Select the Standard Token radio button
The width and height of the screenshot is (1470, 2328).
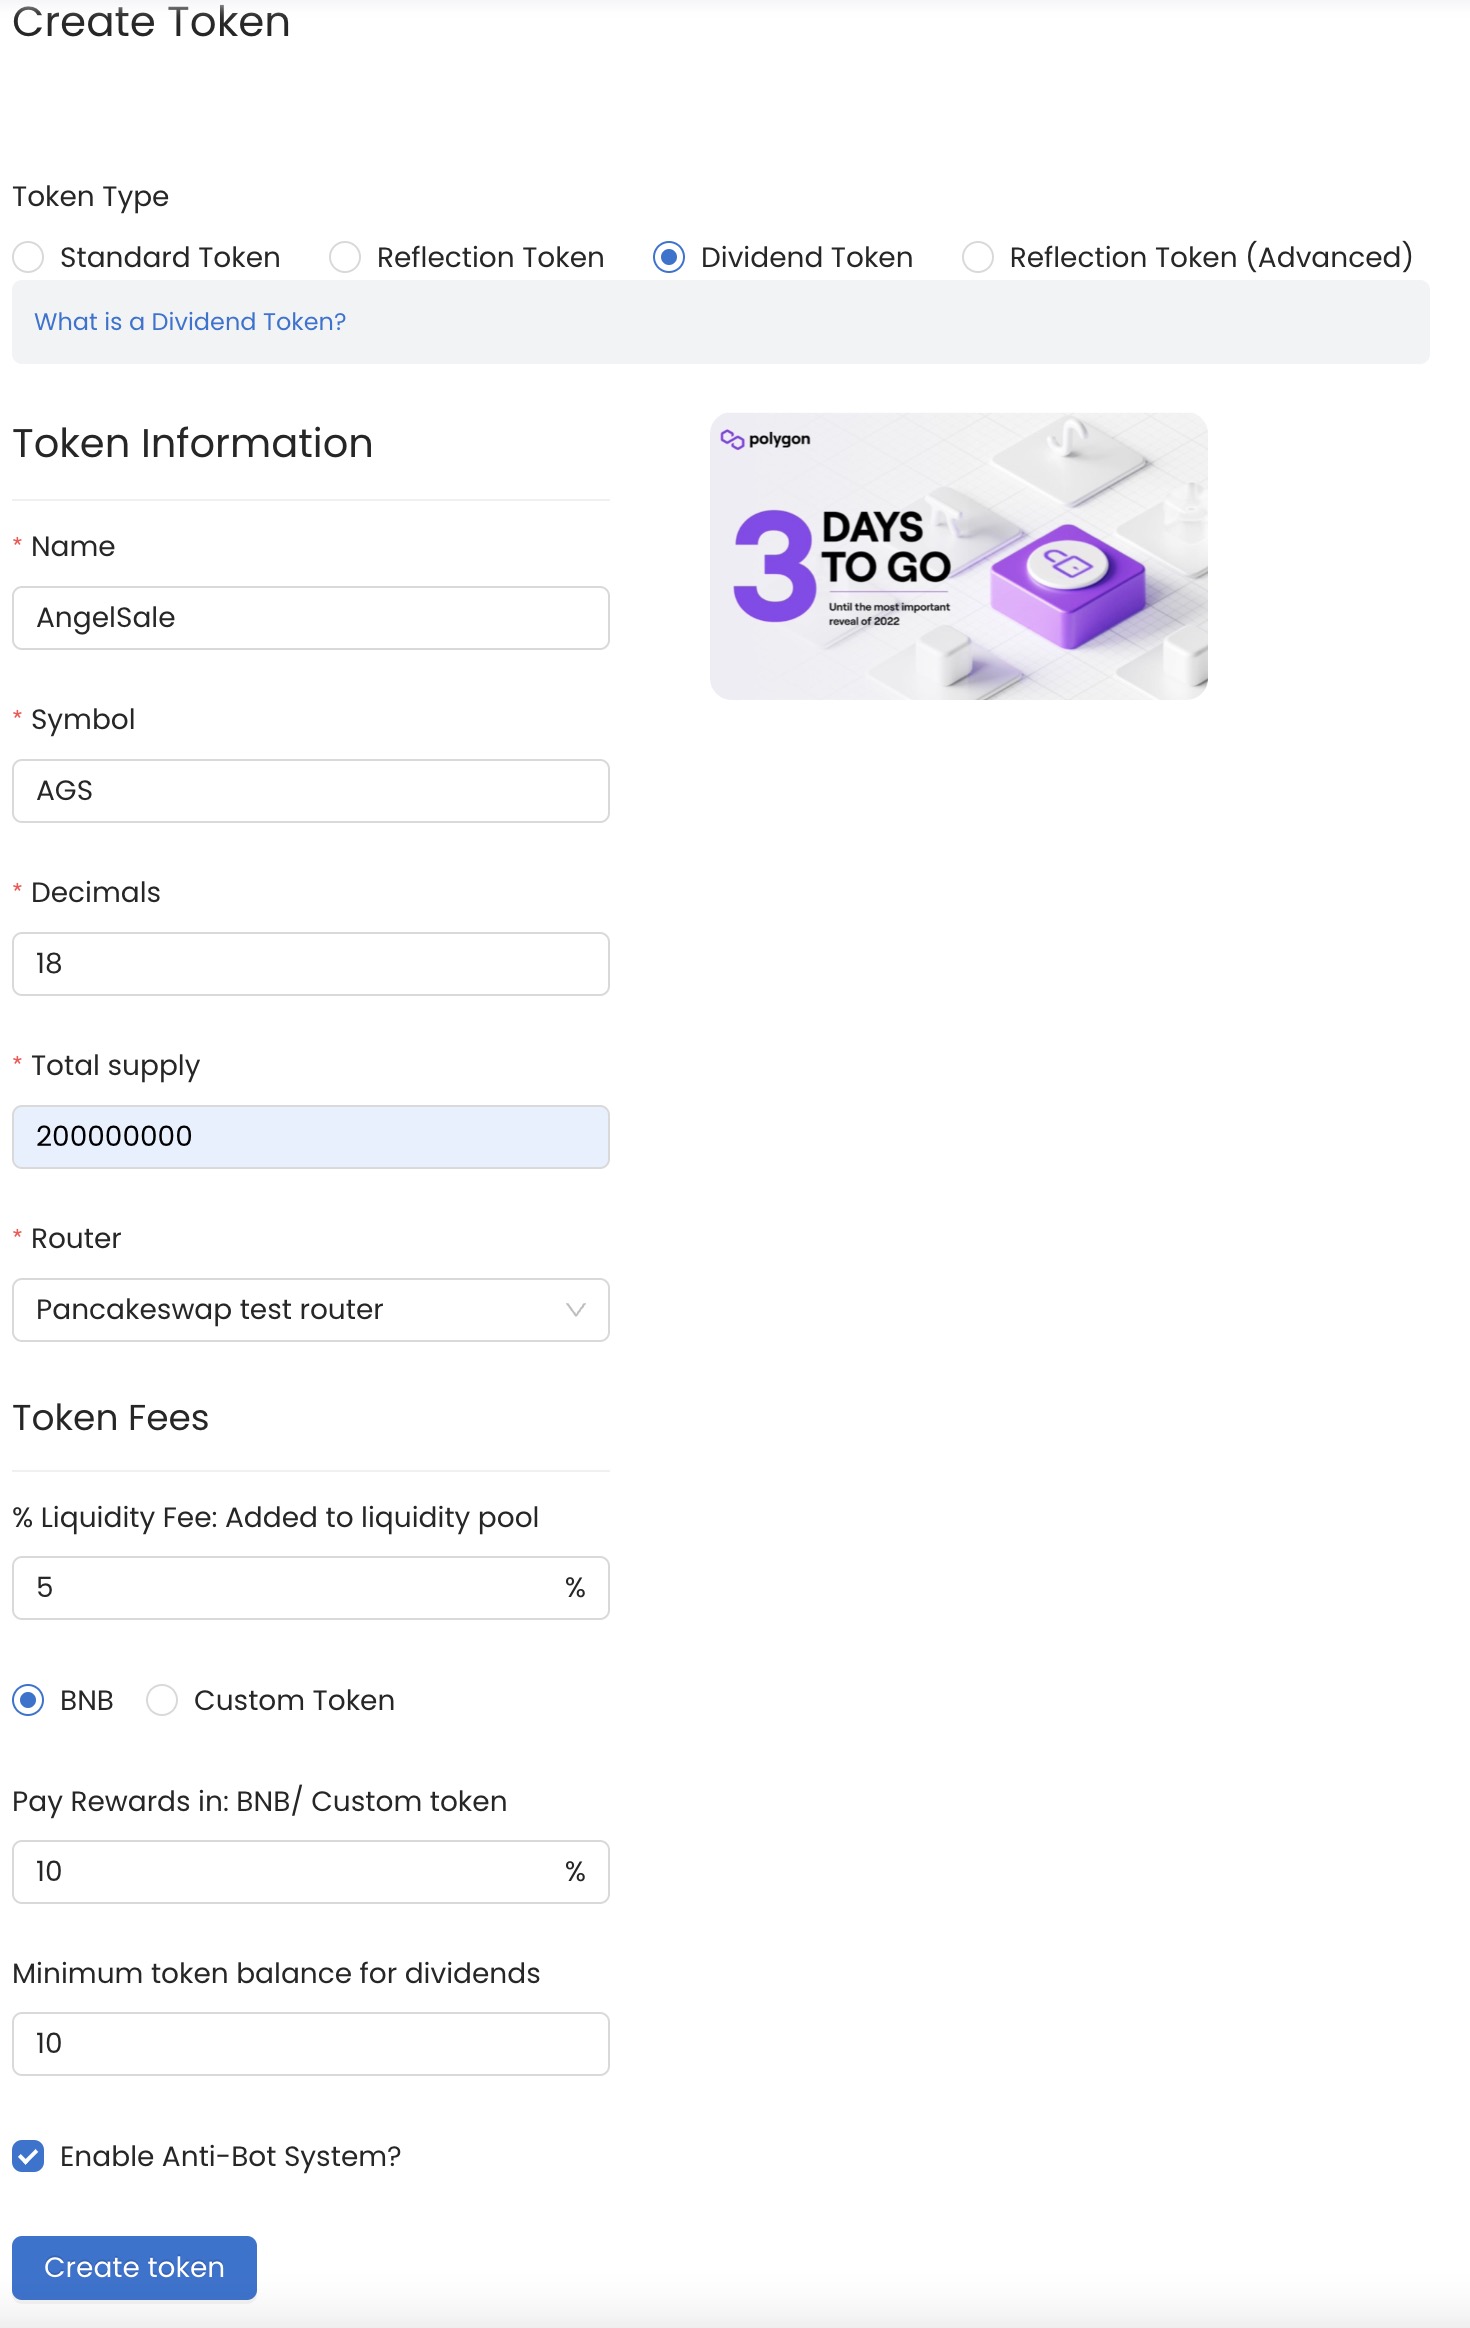(x=28, y=257)
